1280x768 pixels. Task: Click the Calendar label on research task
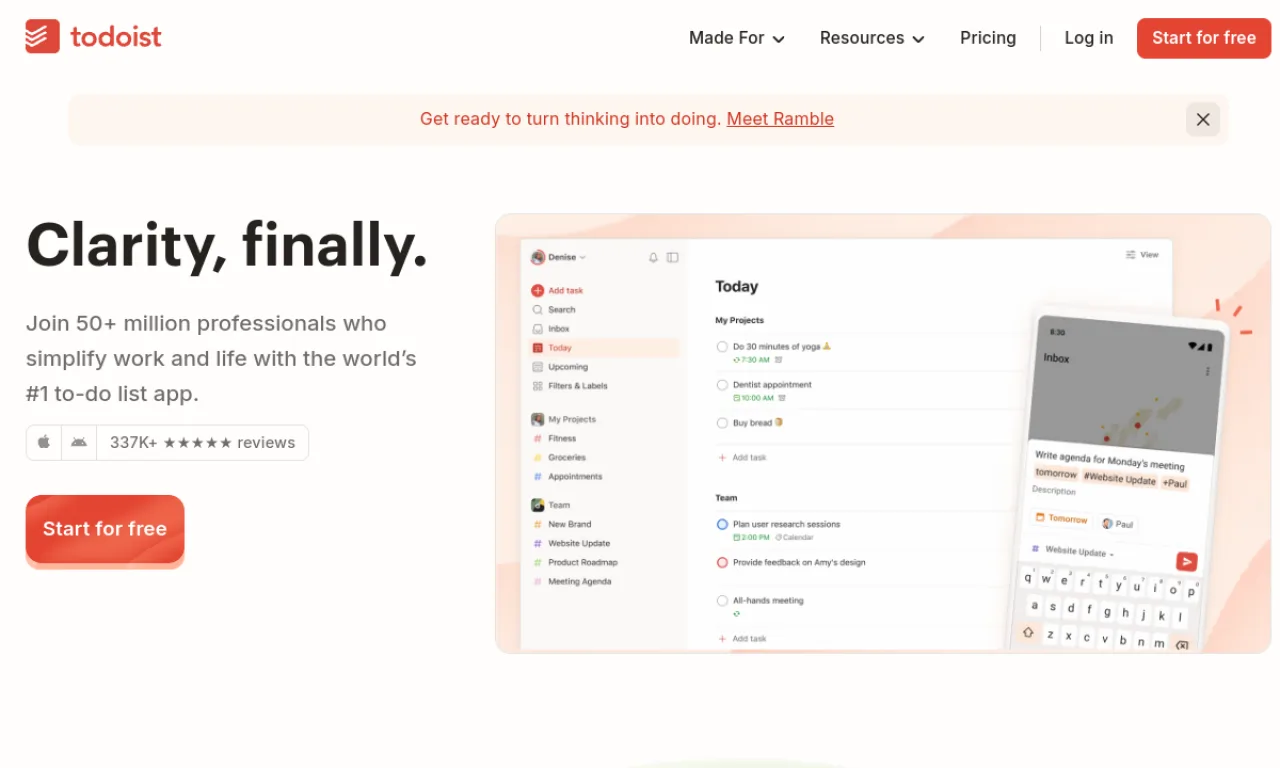pyautogui.click(x=797, y=537)
